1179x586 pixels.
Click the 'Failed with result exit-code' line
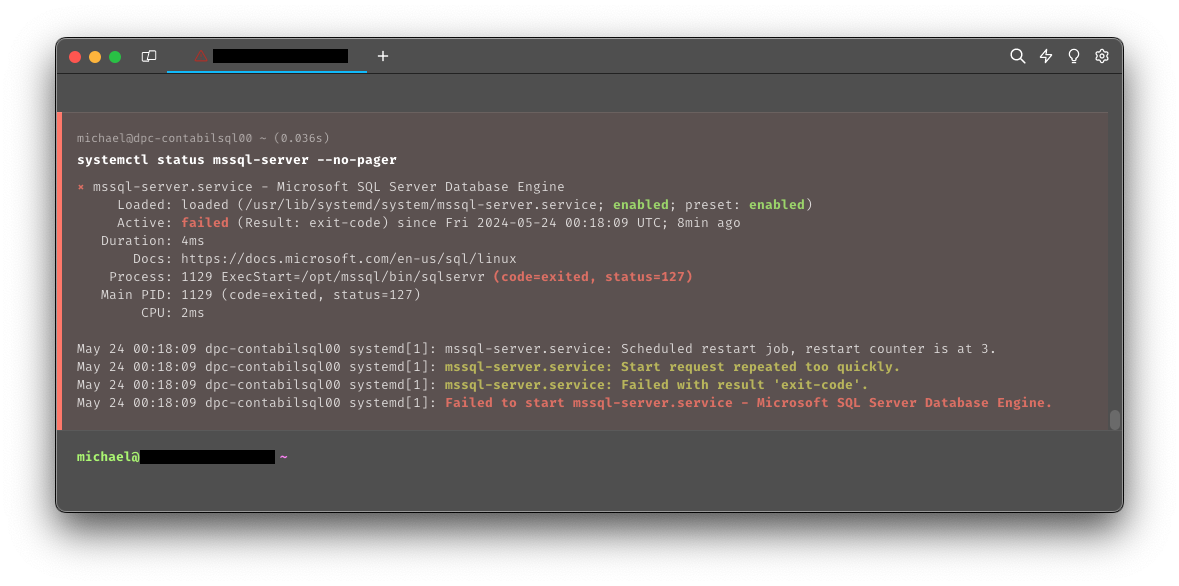point(472,385)
